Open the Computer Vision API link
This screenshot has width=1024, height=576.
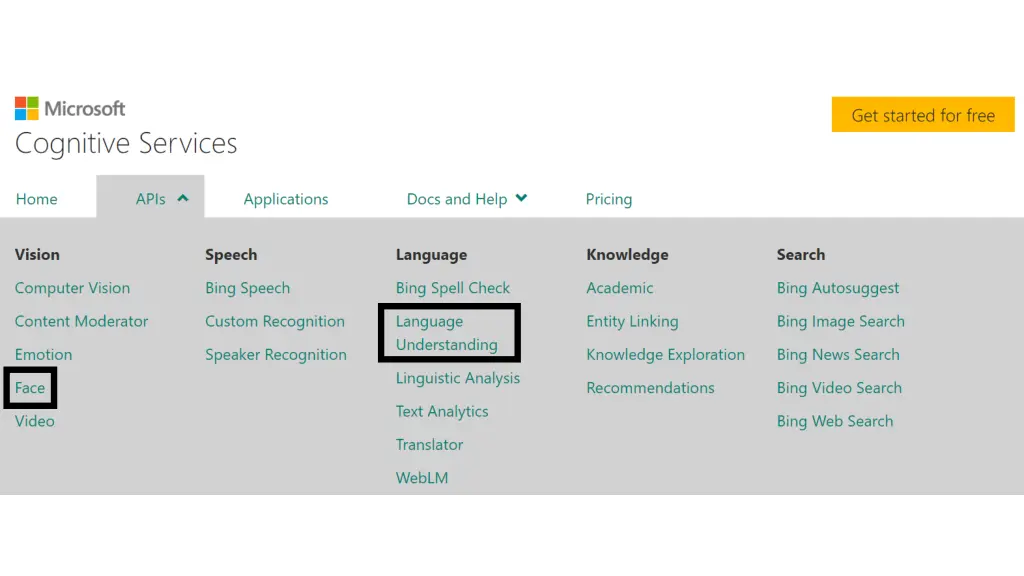click(x=72, y=288)
